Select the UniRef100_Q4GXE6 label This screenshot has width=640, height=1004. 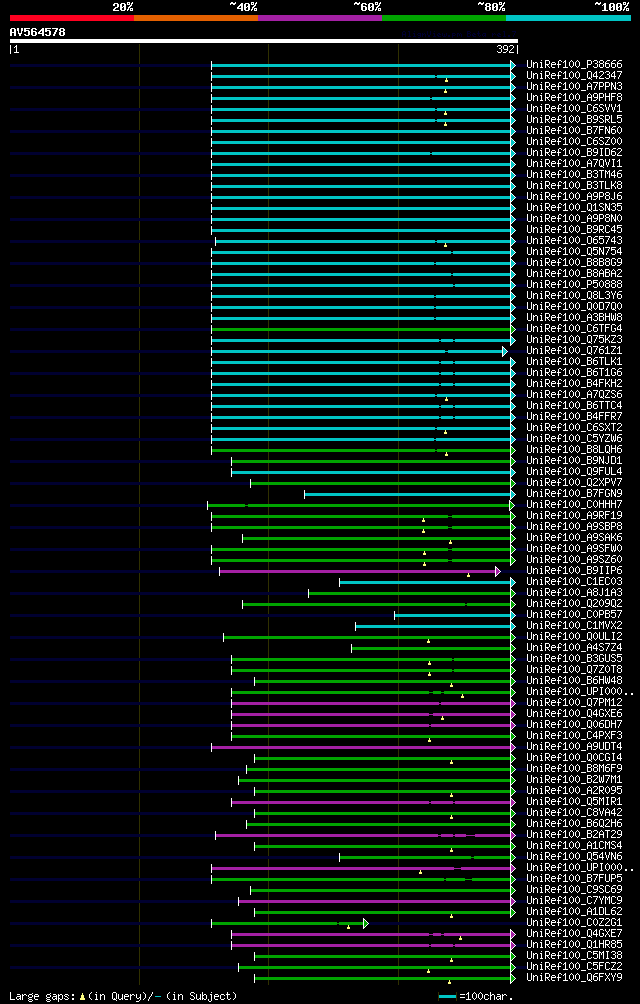(x=574, y=713)
